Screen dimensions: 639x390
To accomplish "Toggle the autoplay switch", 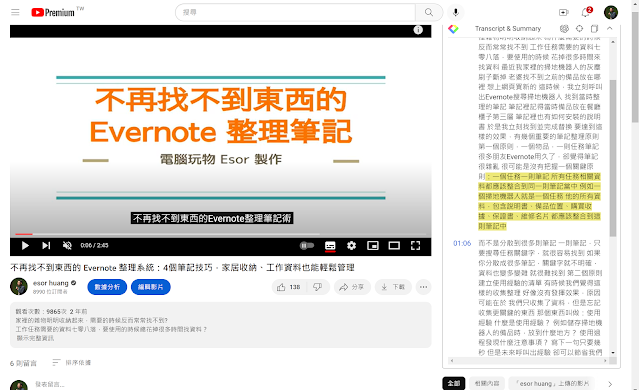I will point(307,245).
